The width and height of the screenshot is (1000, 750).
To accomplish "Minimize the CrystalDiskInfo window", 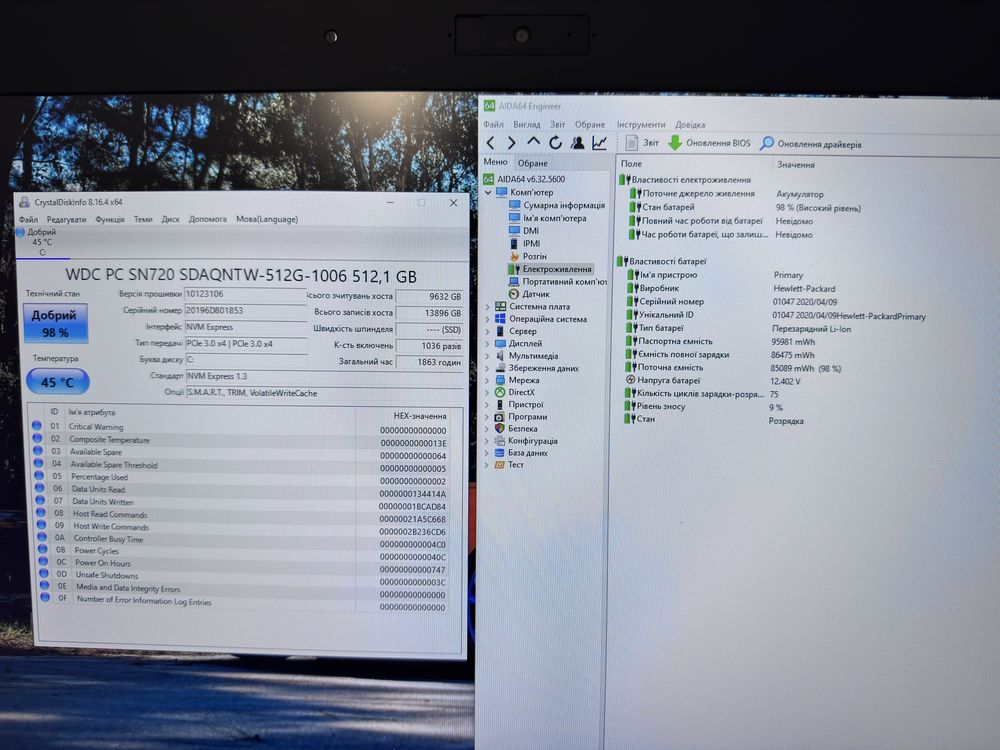I will pos(390,202).
